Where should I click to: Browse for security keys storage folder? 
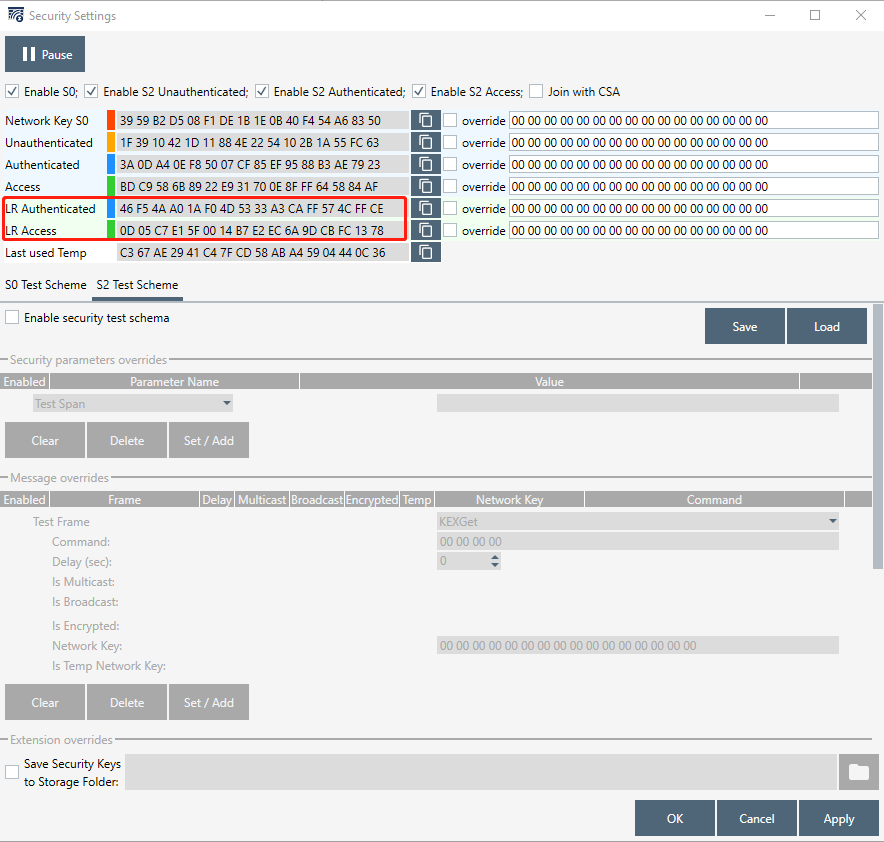coord(858,772)
